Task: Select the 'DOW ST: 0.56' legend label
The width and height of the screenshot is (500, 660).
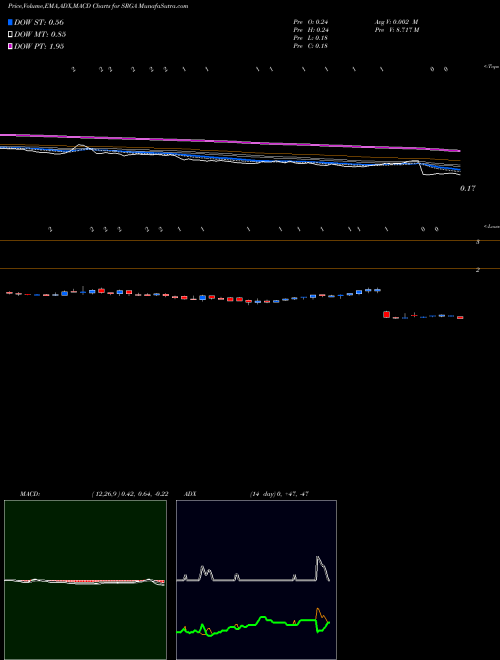Action: 39,22
